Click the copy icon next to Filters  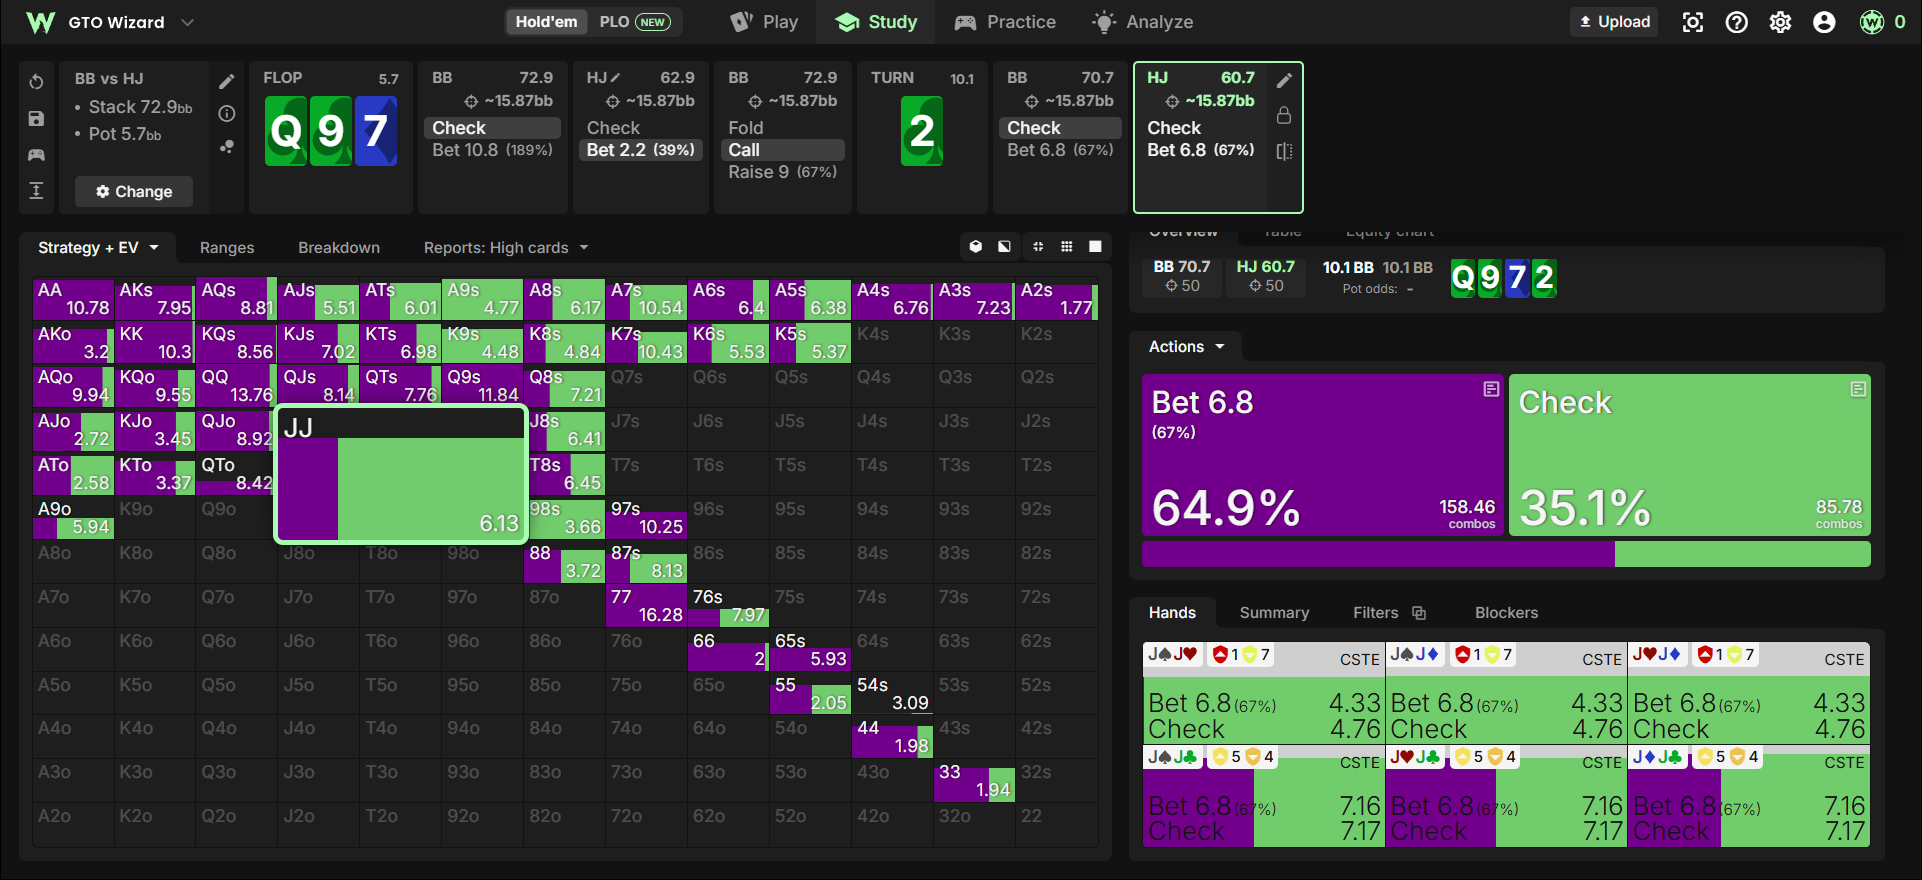pyautogui.click(x=1418, y=613)
